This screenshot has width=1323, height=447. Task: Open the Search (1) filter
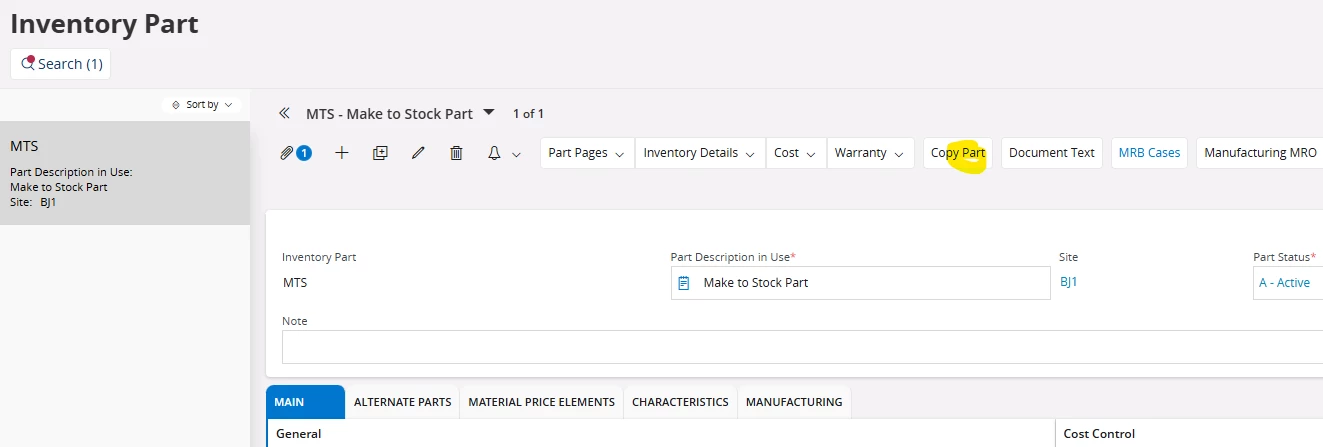click(60, 64)
